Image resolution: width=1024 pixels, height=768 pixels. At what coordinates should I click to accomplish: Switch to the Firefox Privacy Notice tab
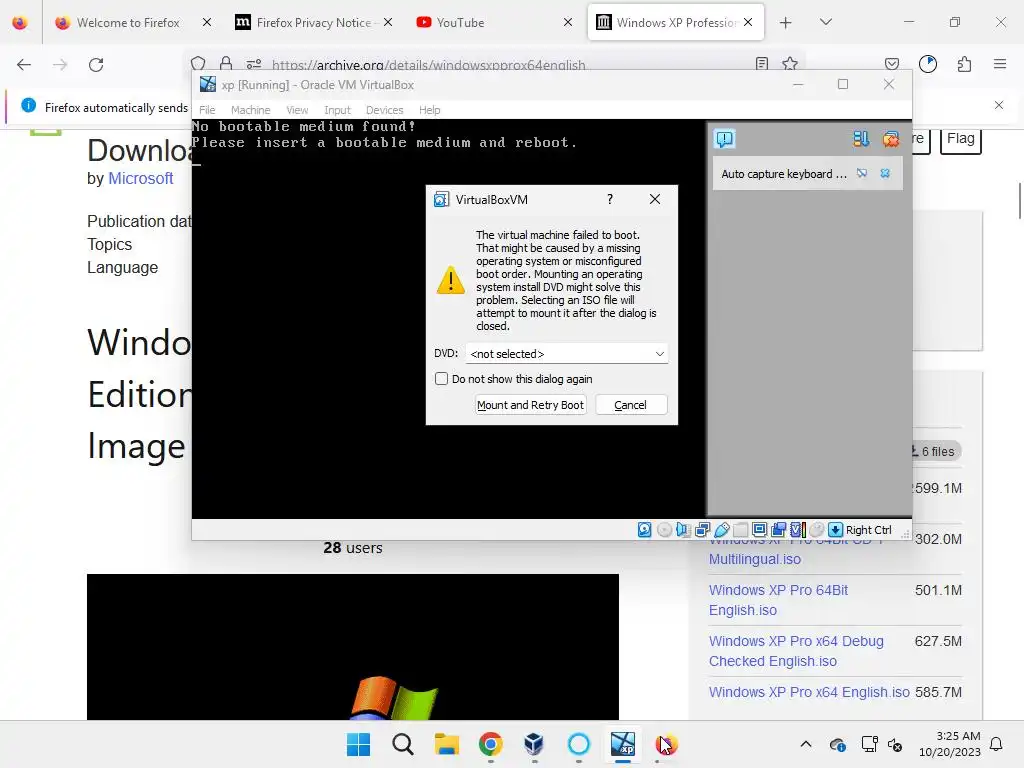click(x=314, y=23)
